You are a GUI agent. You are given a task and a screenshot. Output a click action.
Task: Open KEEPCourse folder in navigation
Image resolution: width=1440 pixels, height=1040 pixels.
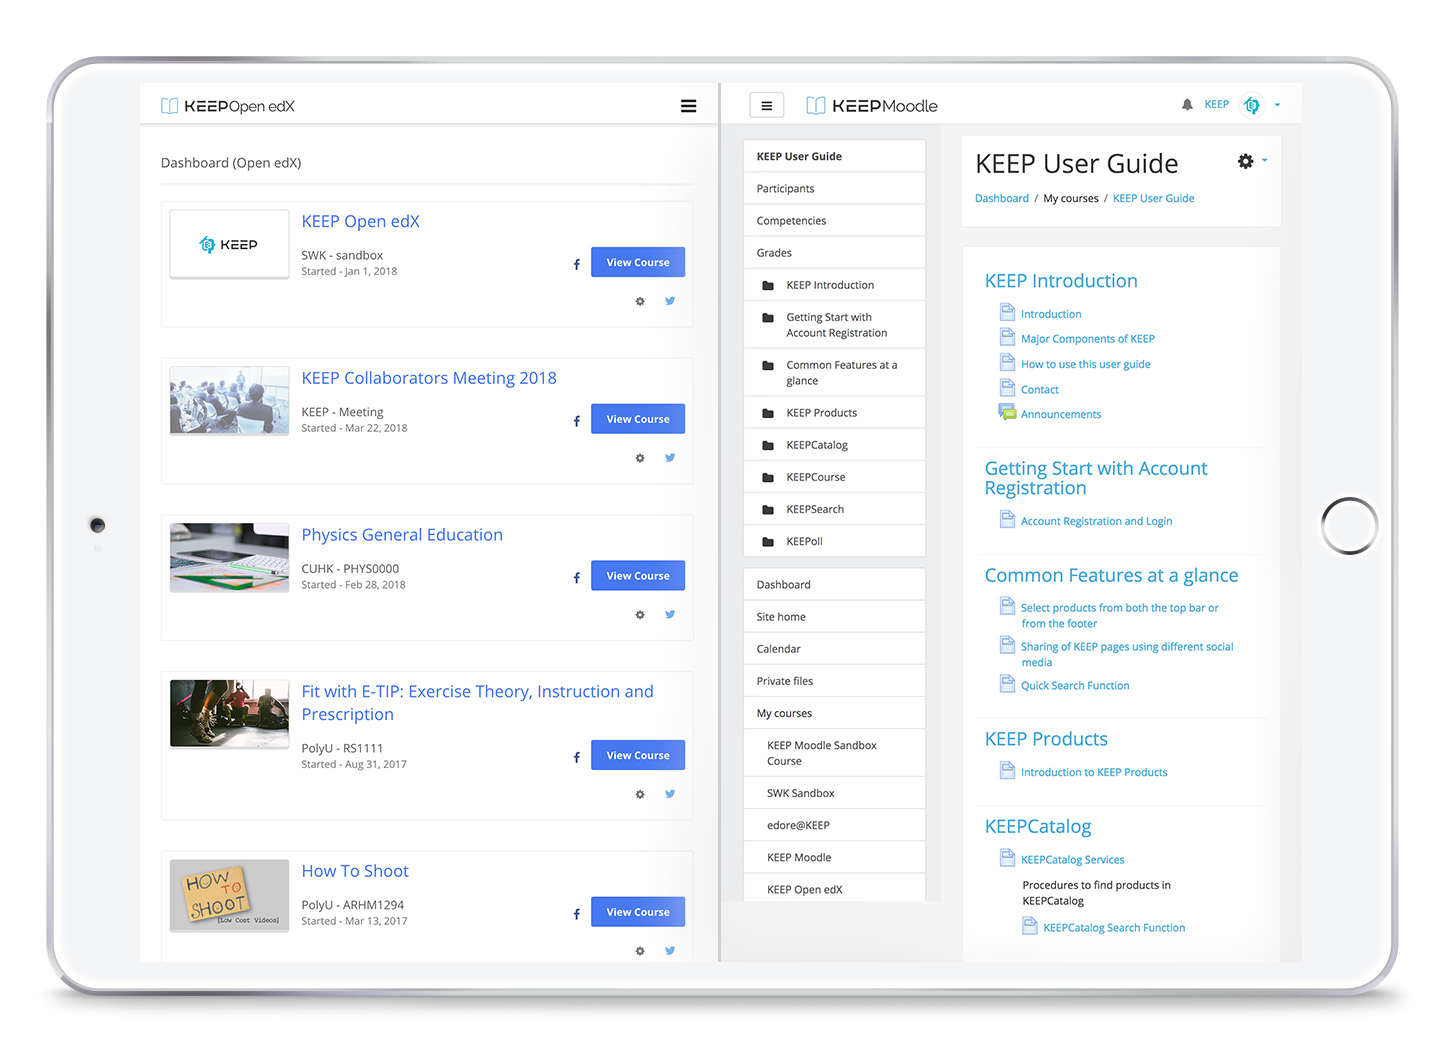pos(834,477)
